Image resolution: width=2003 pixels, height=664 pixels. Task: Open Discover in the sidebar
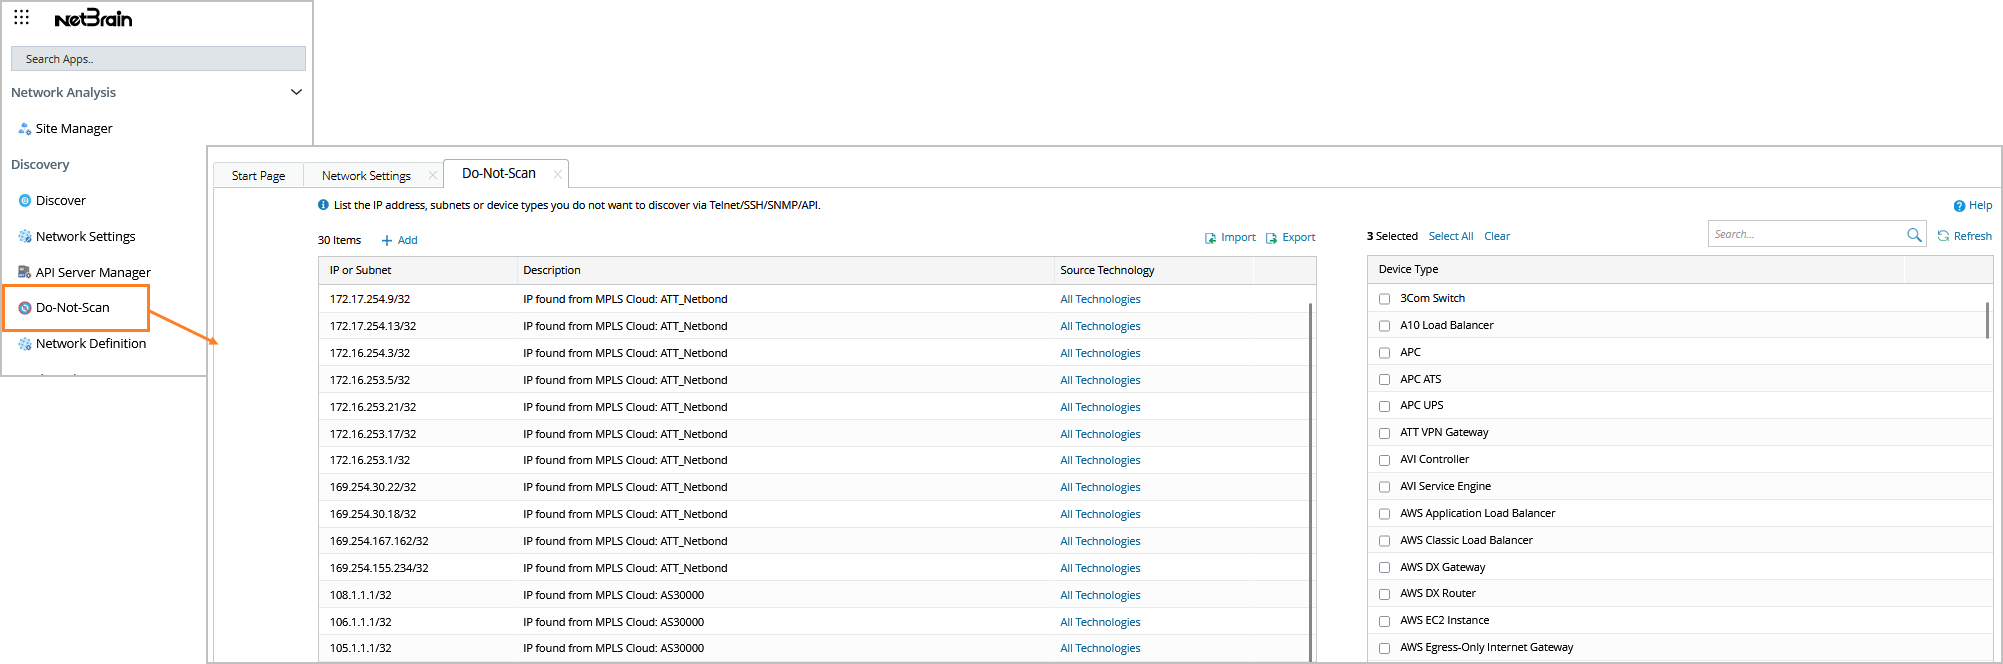tap(61, 201)
